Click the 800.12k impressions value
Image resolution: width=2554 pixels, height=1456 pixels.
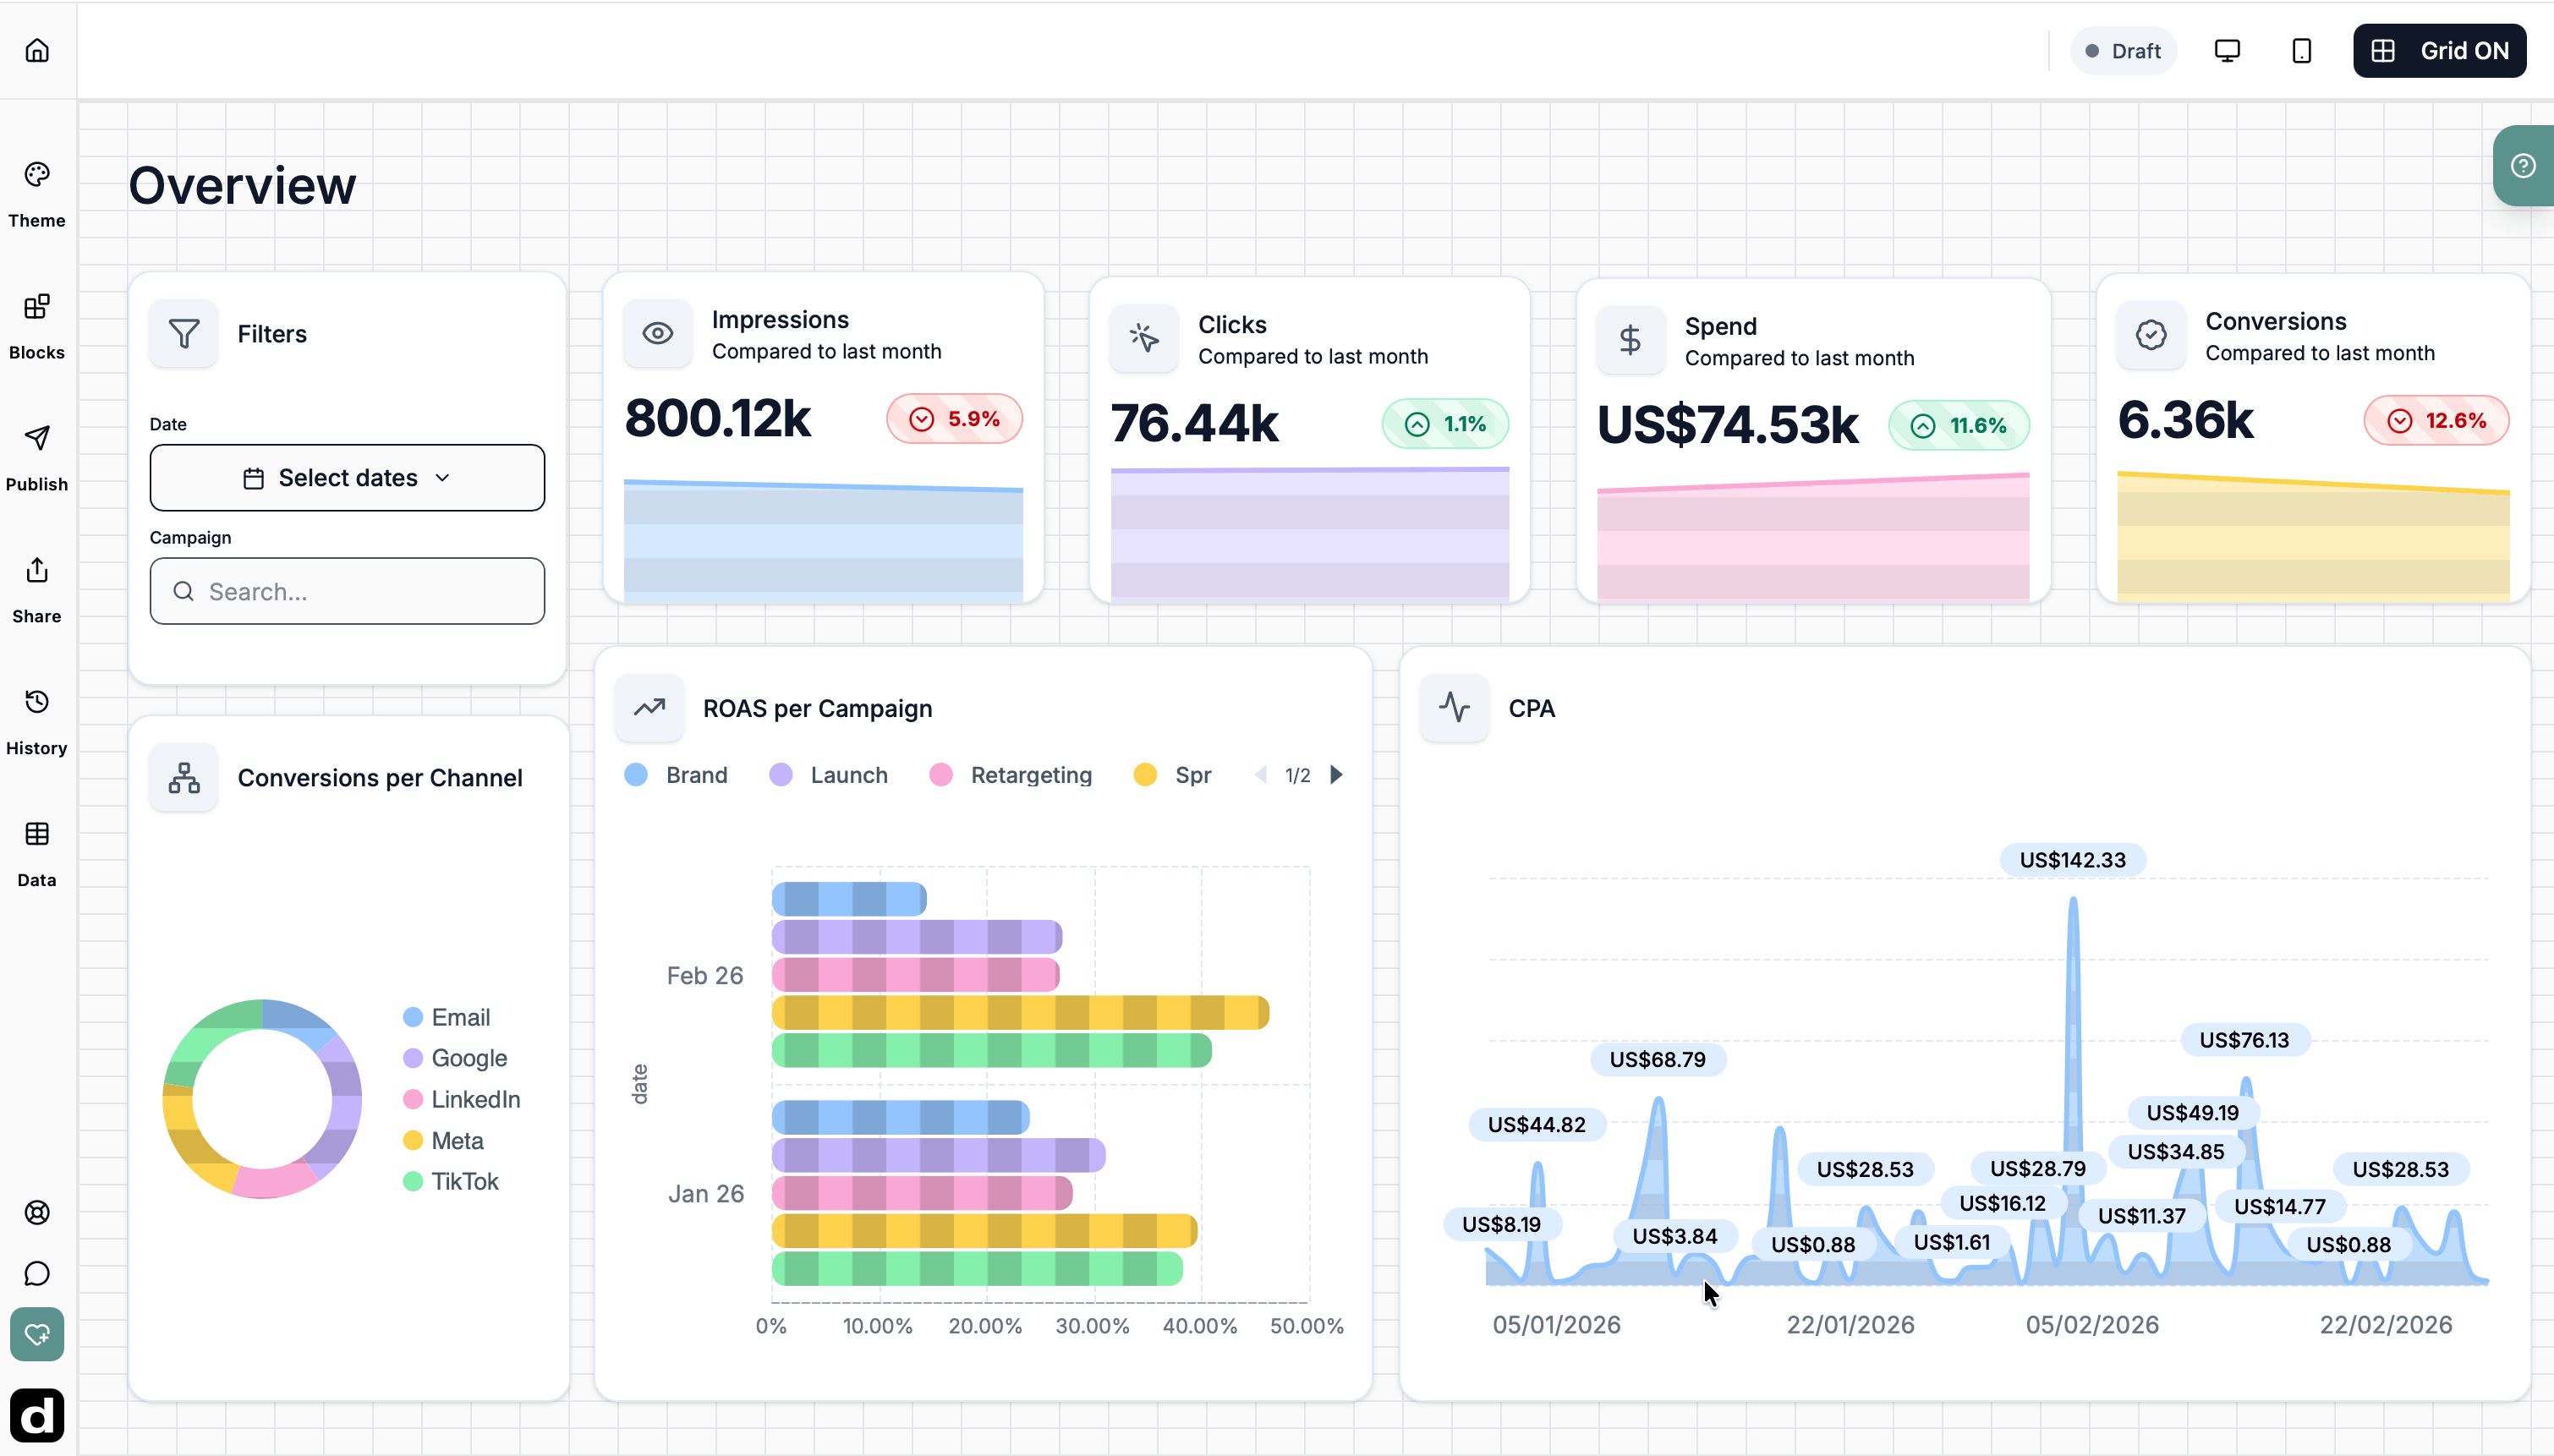coord(718,418)
